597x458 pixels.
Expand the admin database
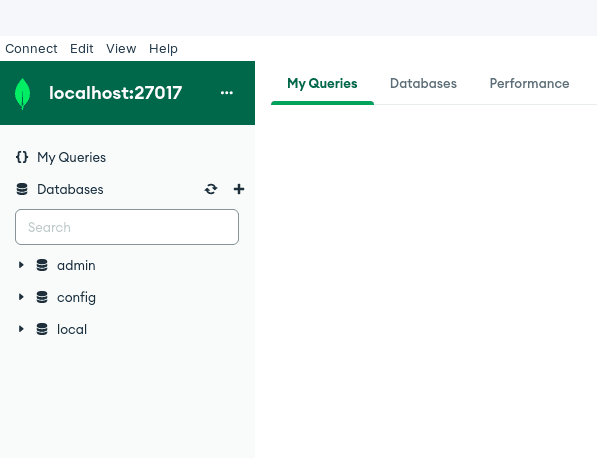click(x=21, y=265)
